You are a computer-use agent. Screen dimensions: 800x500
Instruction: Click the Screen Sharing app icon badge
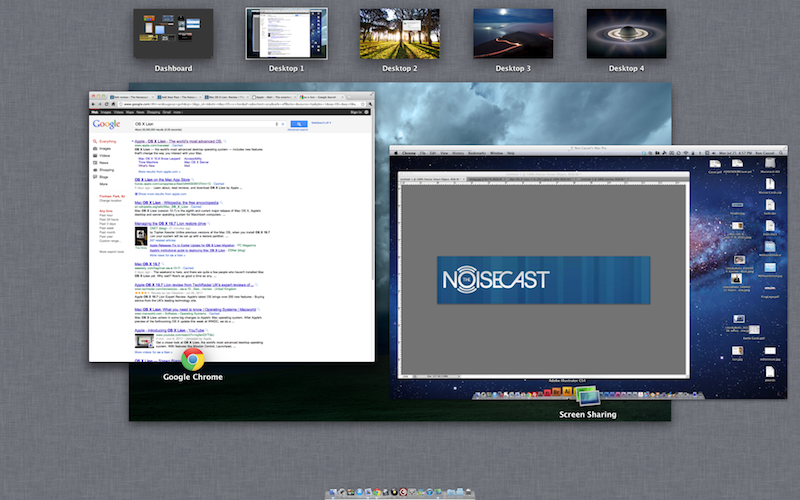click(x=587, y=397)
